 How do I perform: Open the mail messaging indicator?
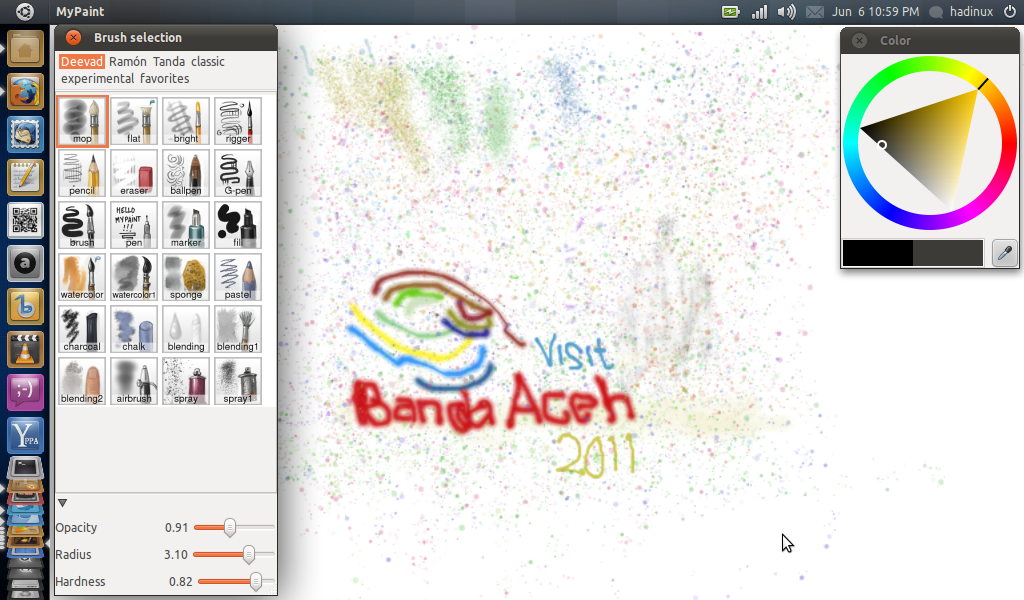(x=814, y=12)
